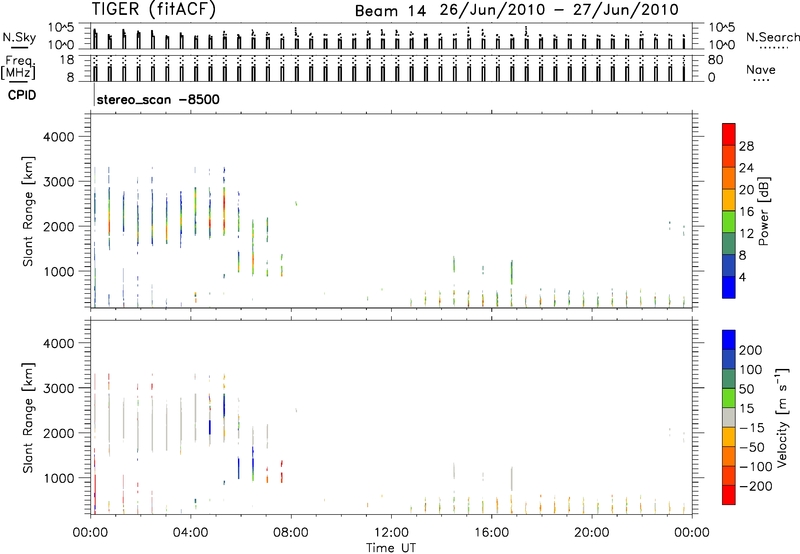Click the '12:00' time tick label

(x=391, y=533)
